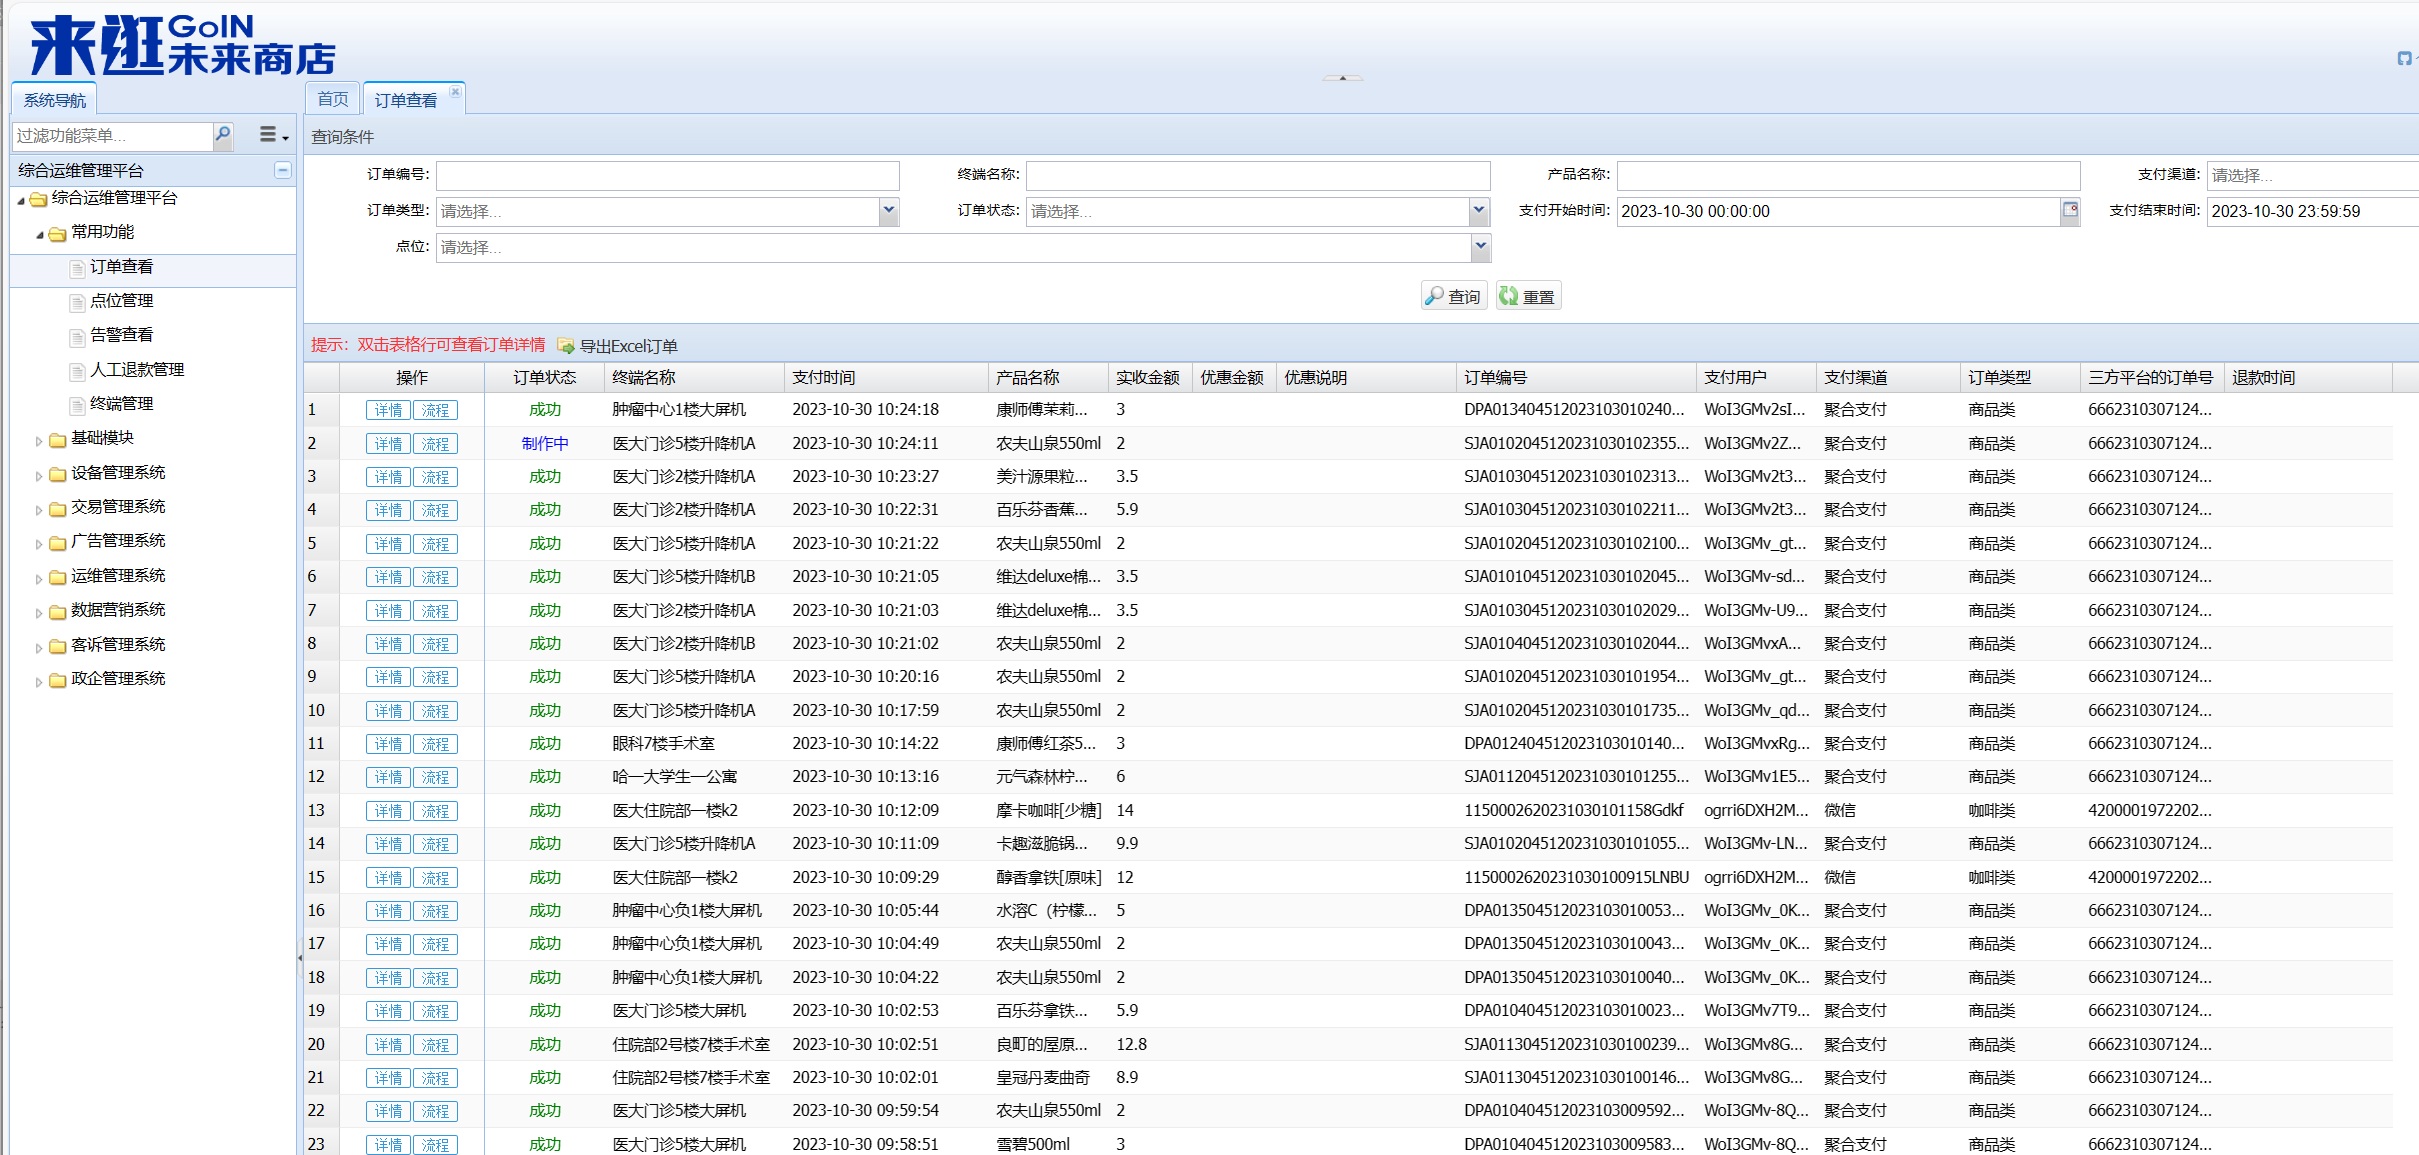2419x1155 pixels.
Task: Open calendar picker for 支付开始时间
Action: [2070, 210]
